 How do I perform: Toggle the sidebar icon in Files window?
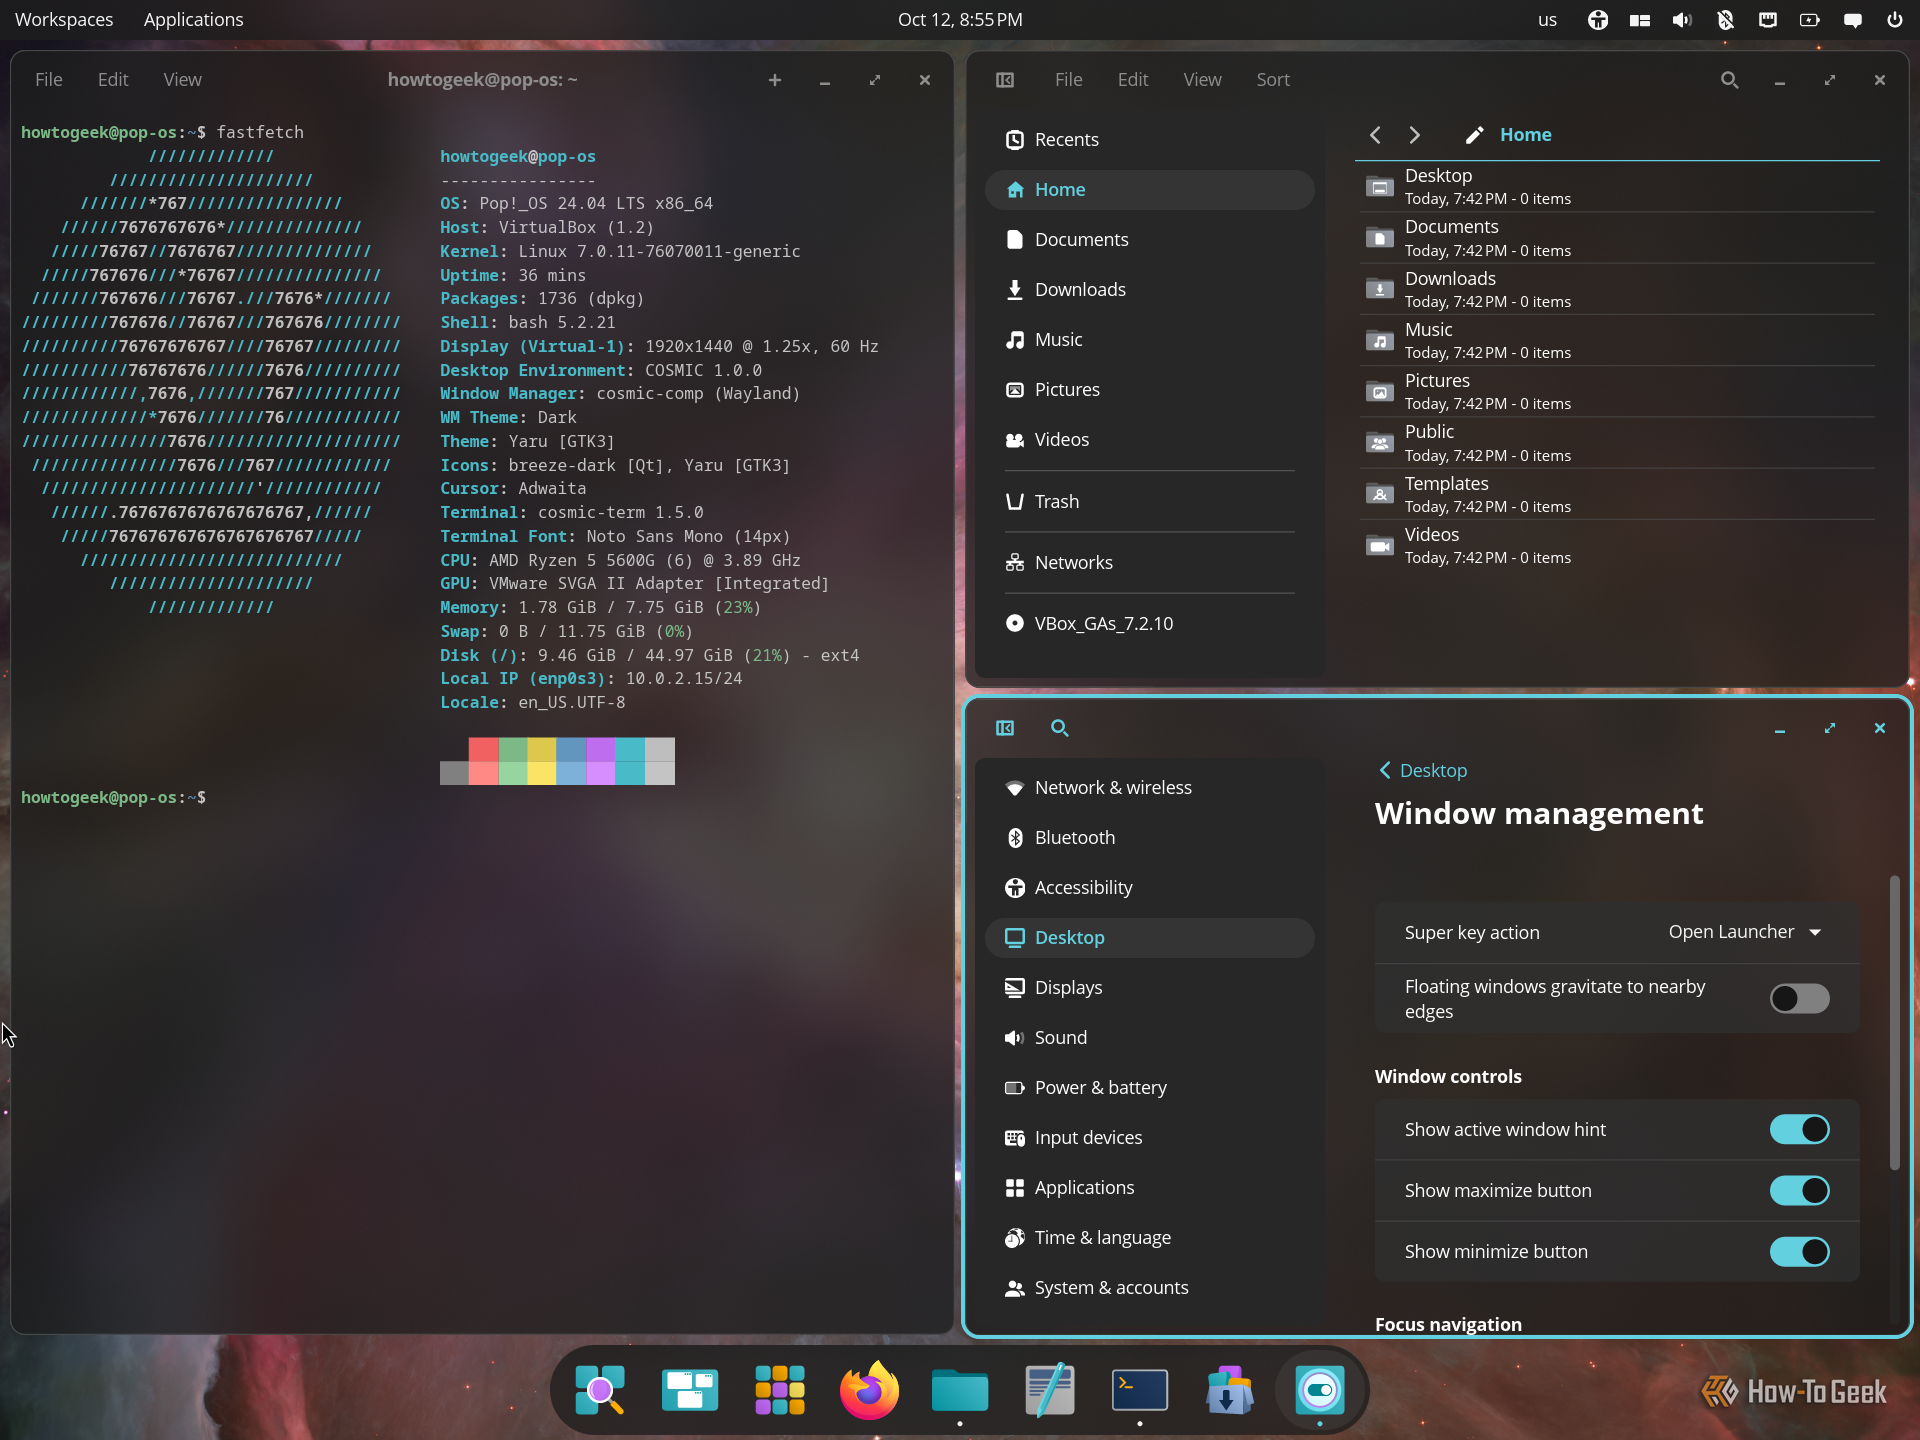pyautogui.click(x=1005, y=80)
